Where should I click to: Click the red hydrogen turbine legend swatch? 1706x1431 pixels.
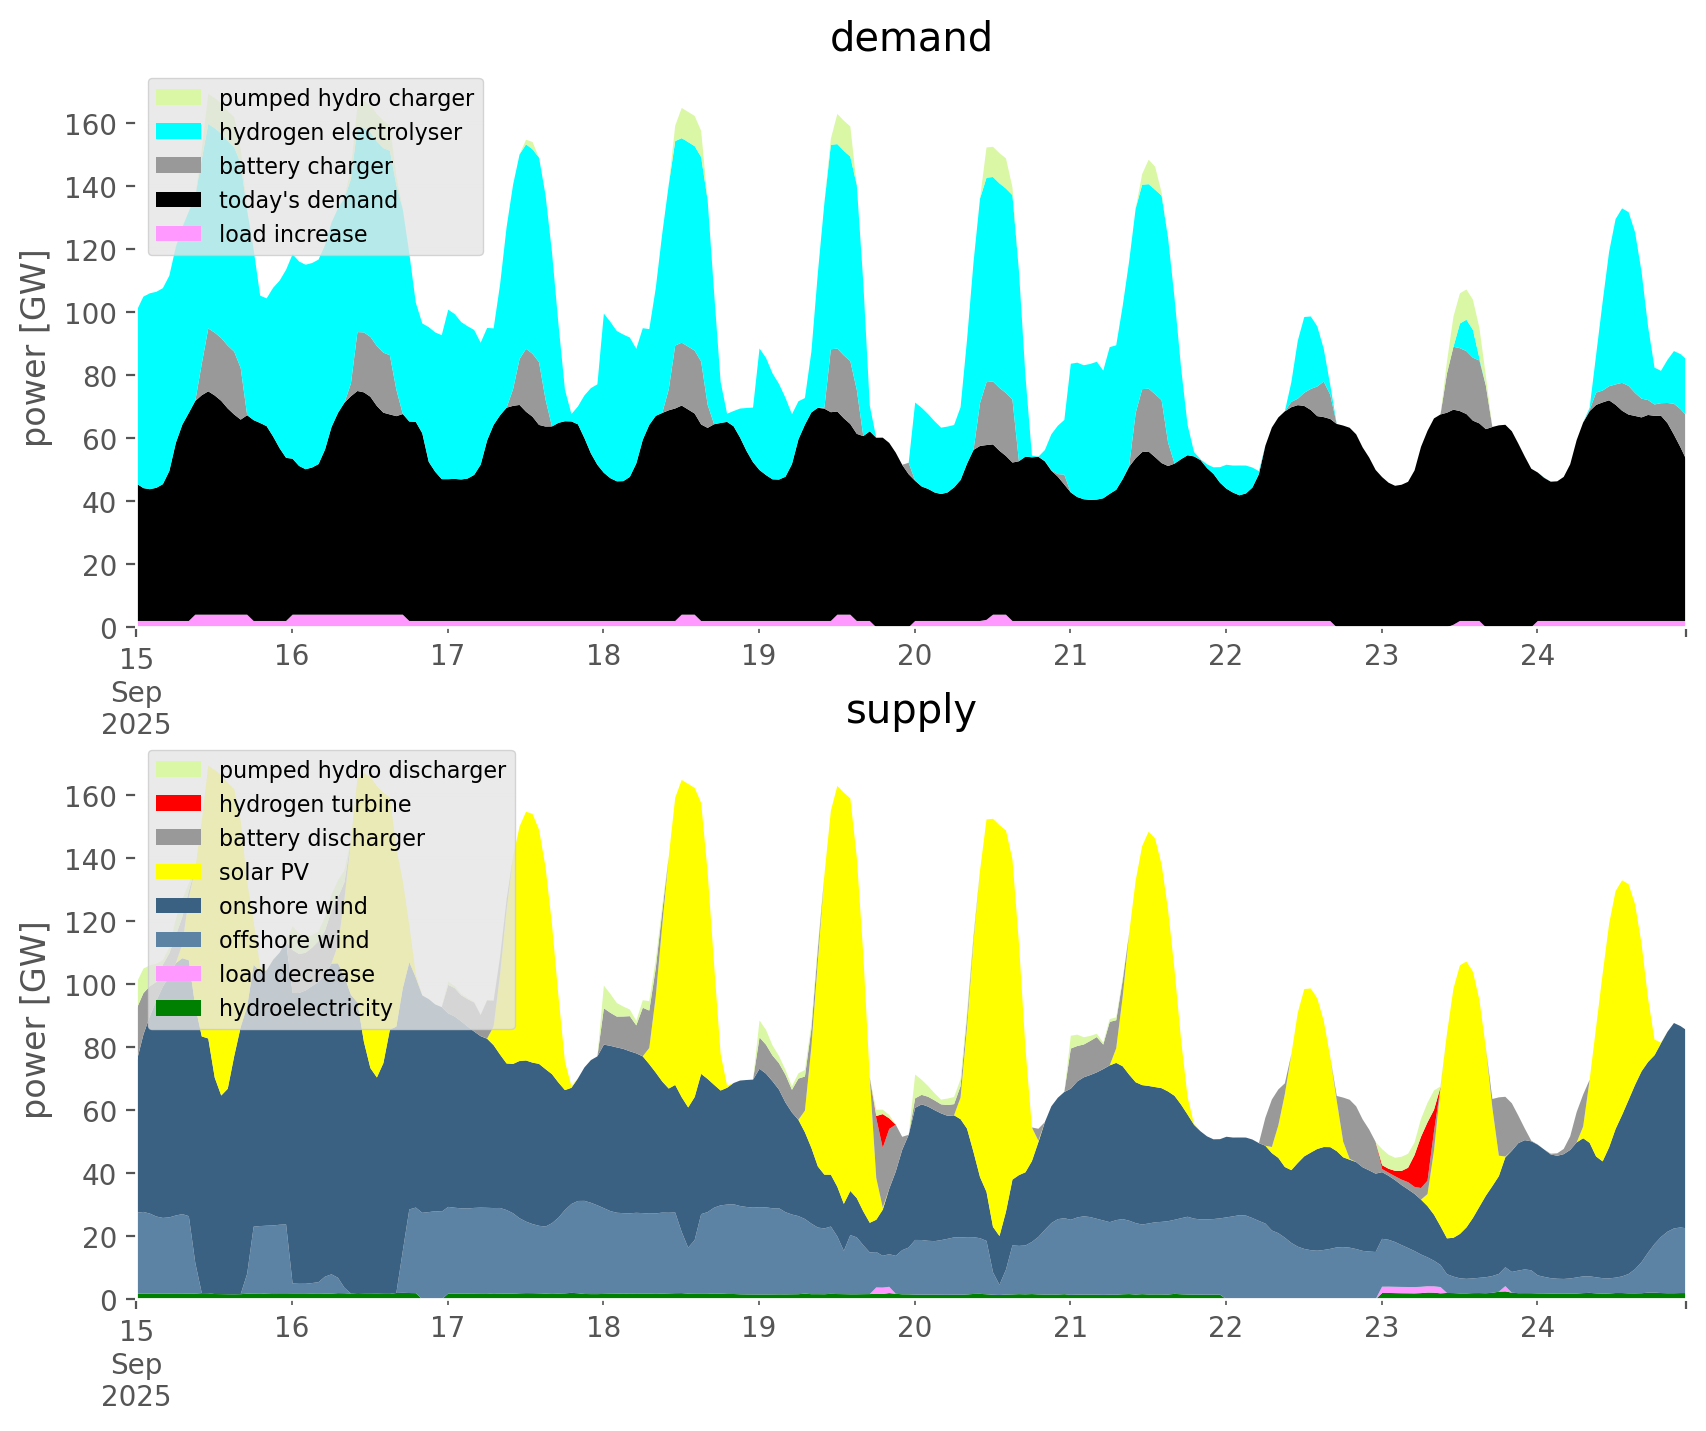[x=180, y=804]
